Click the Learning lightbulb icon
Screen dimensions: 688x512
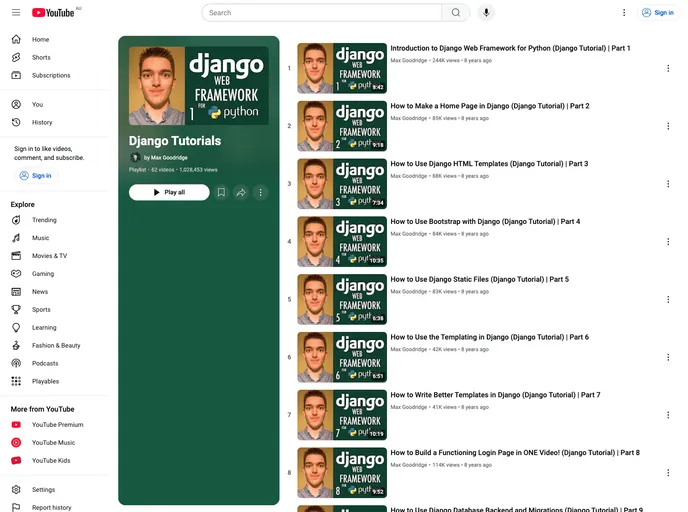pyautogui.click(x=16, y=328)
